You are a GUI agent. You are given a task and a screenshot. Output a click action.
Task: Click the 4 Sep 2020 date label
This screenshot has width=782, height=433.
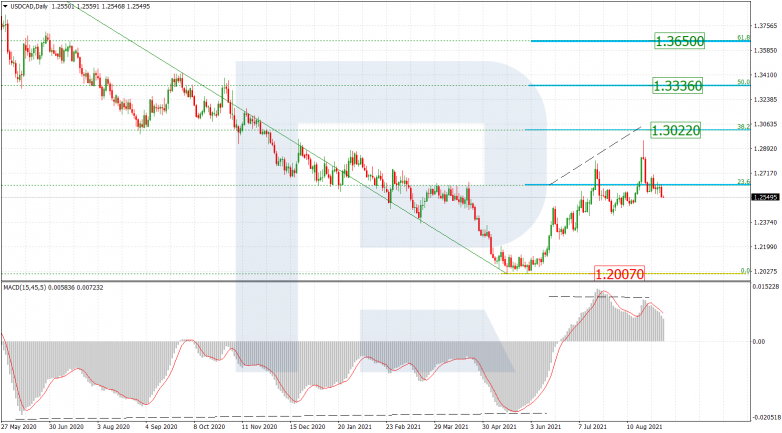(x=161, y=427)
